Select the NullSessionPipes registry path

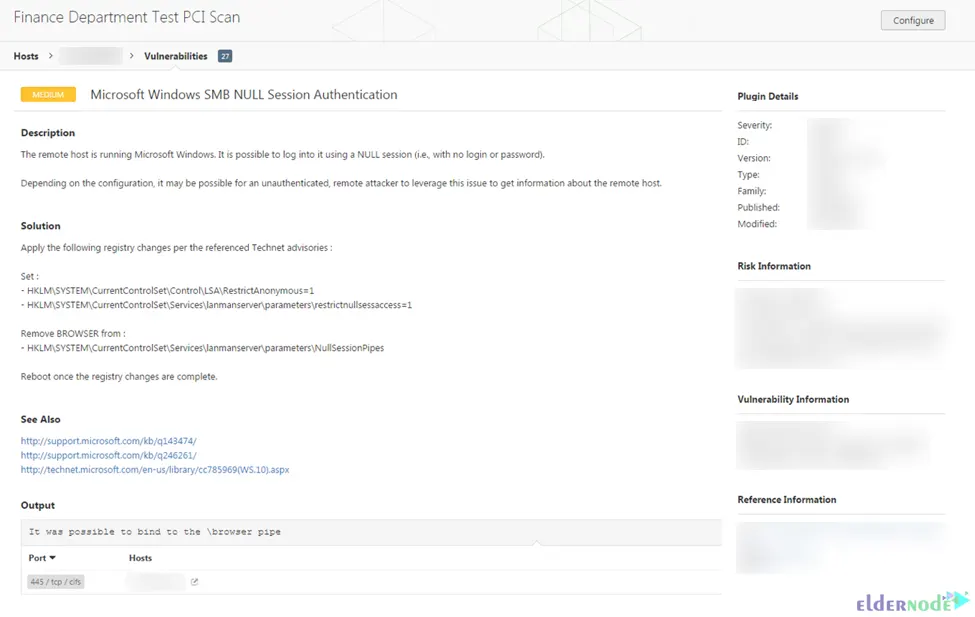click(202, 348)
